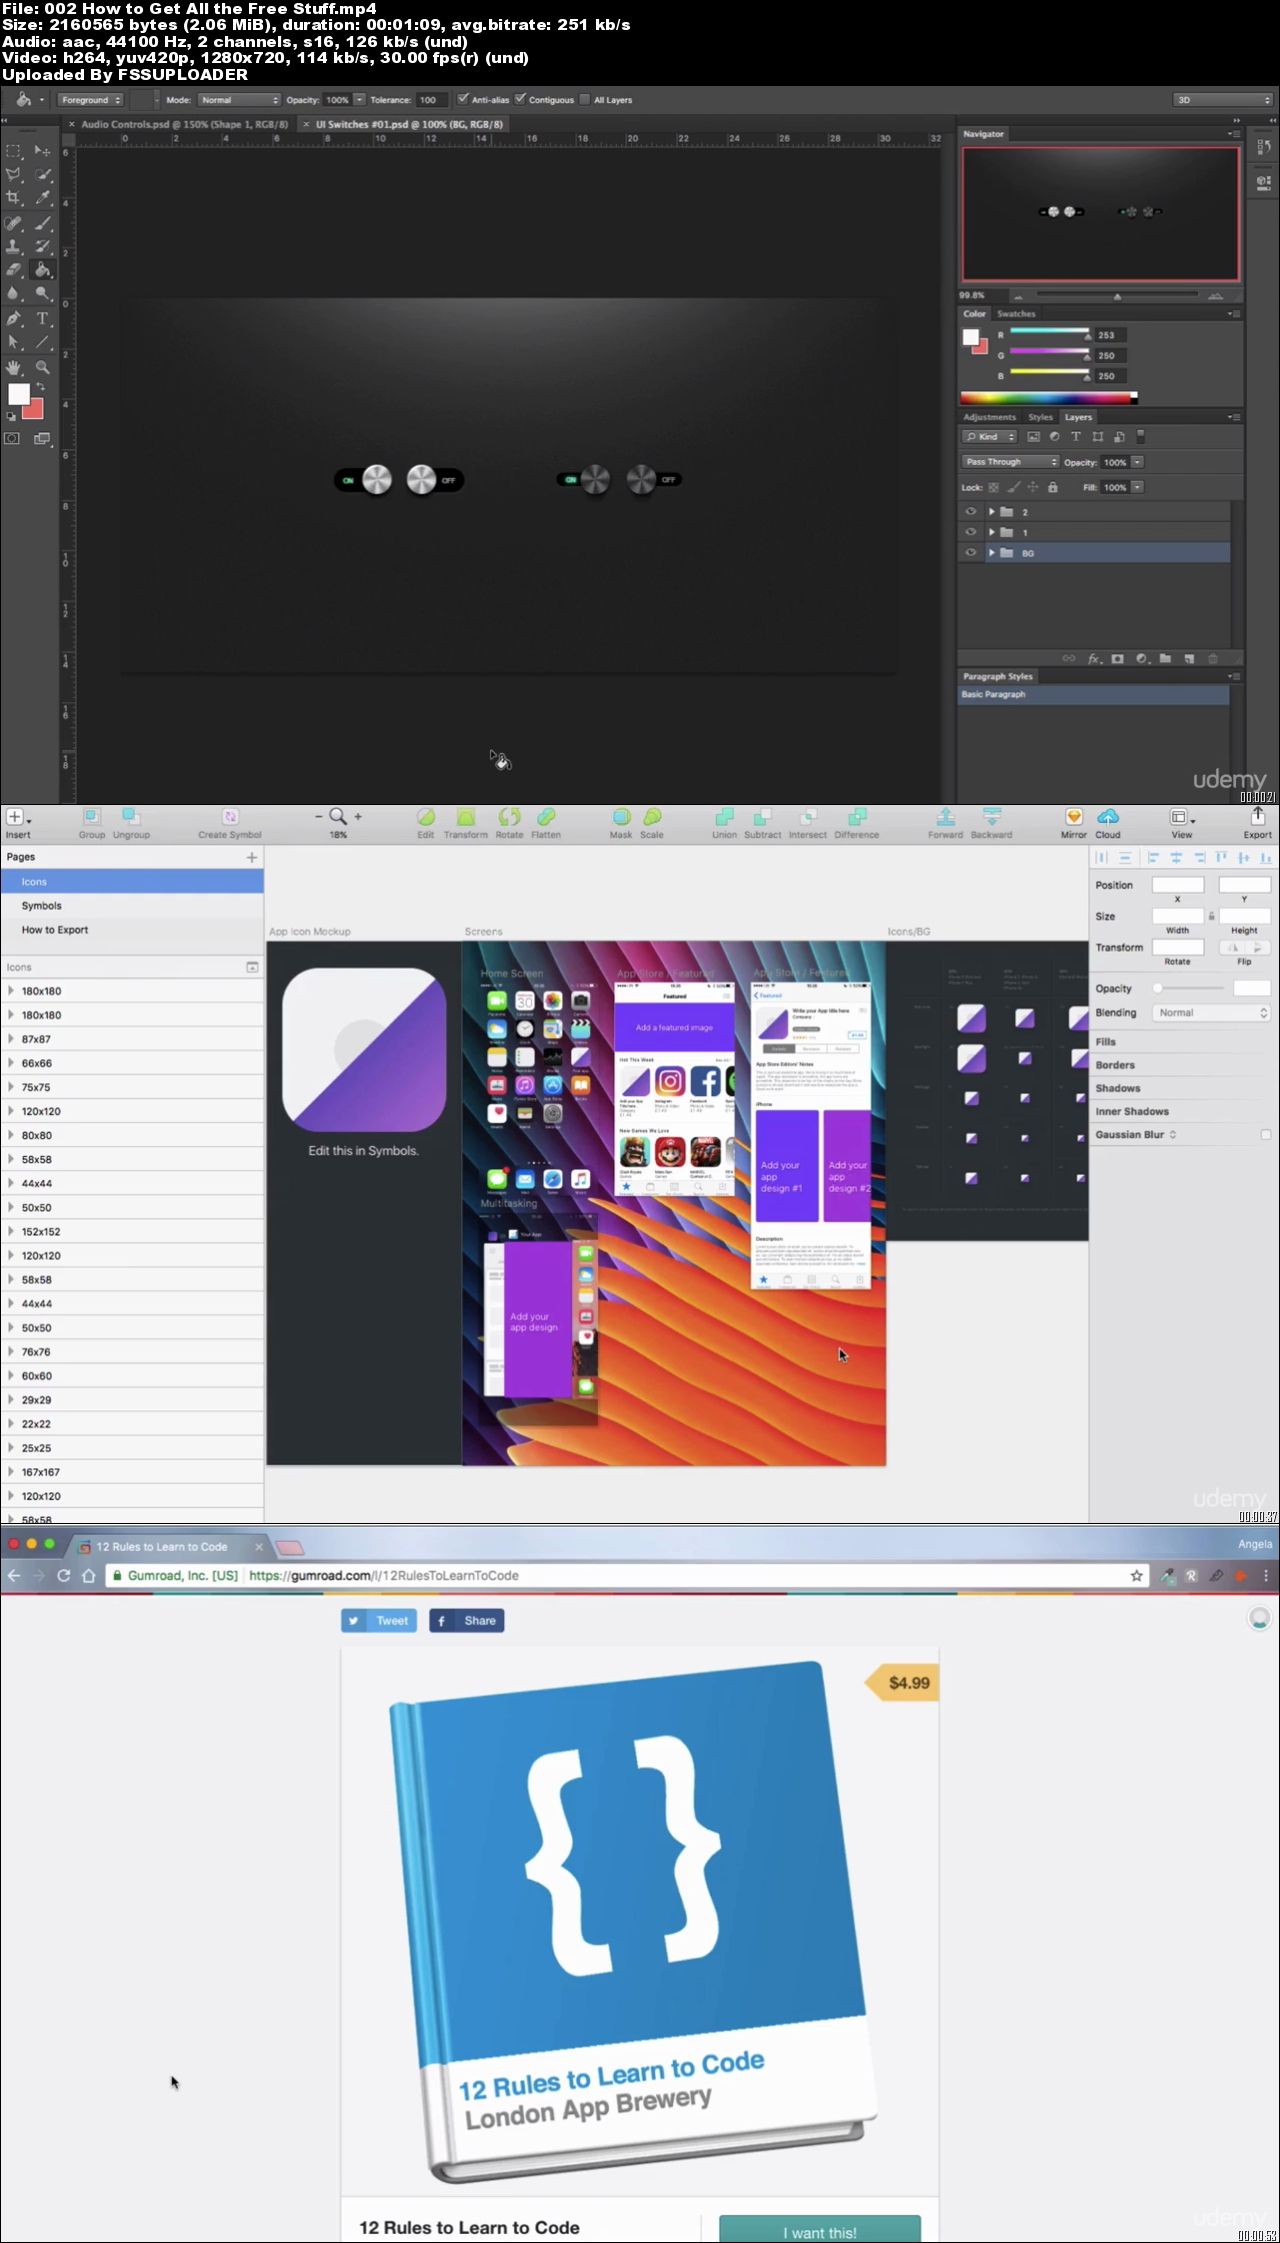Click the Cloud icon in Sketch toolbar

[x=1108, y=823]
